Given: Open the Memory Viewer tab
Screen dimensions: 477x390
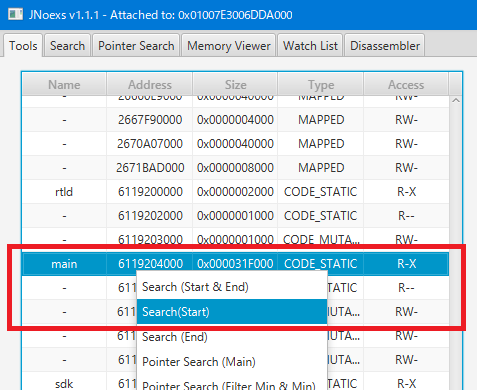Looking at the screenshot, I should click(229, 45).
